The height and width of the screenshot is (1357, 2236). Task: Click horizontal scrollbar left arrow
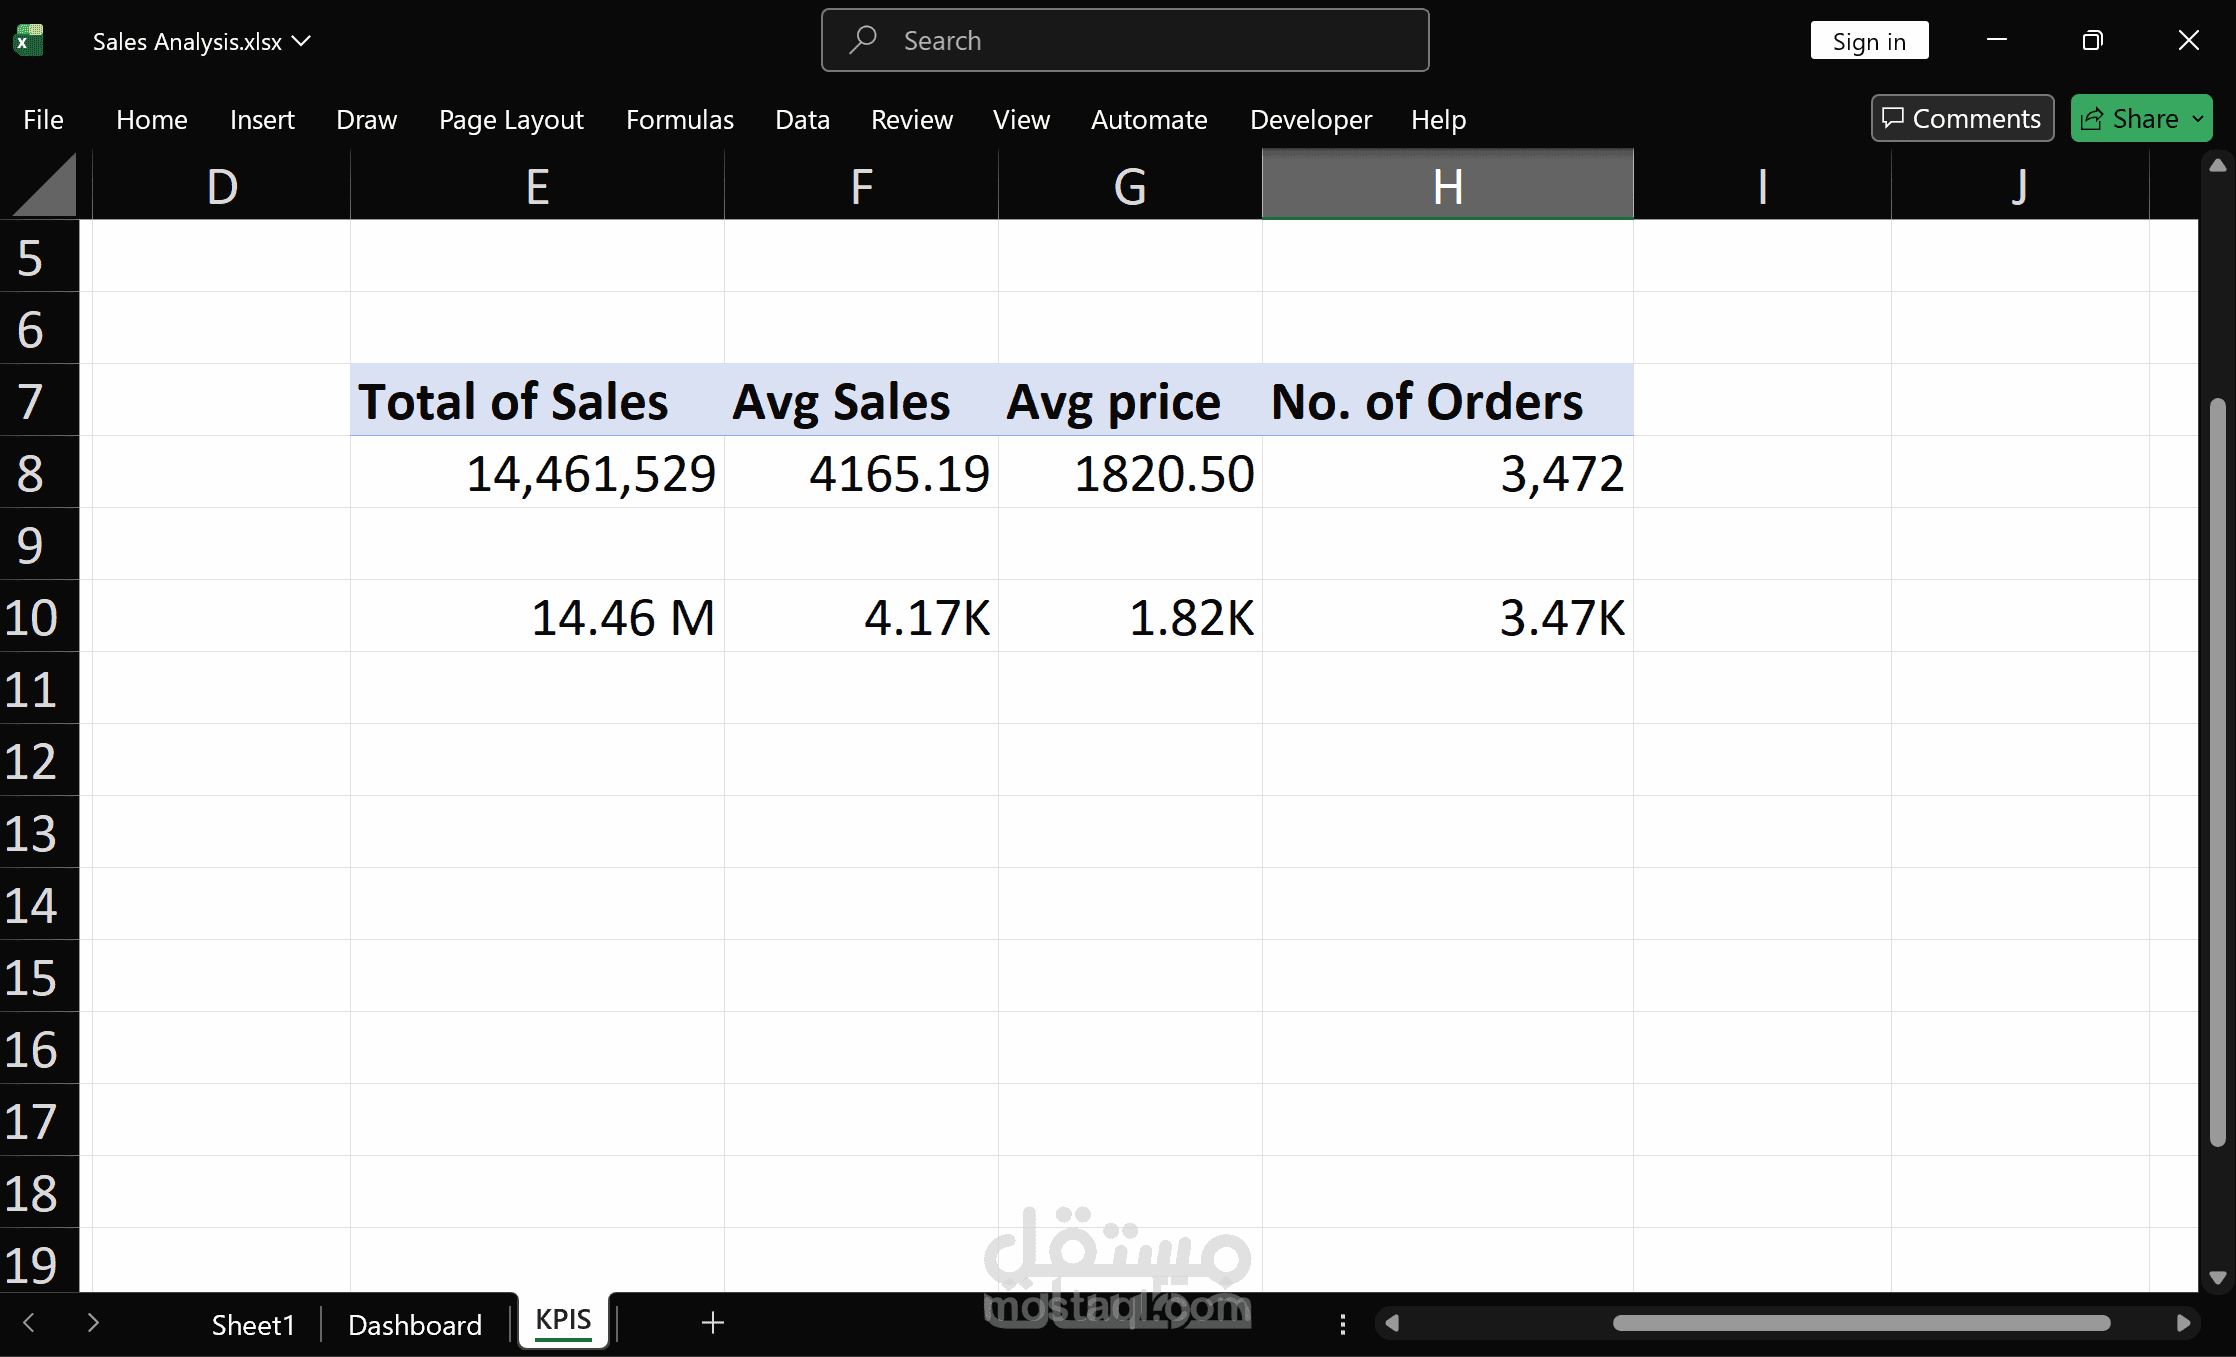[1391, 1323]
